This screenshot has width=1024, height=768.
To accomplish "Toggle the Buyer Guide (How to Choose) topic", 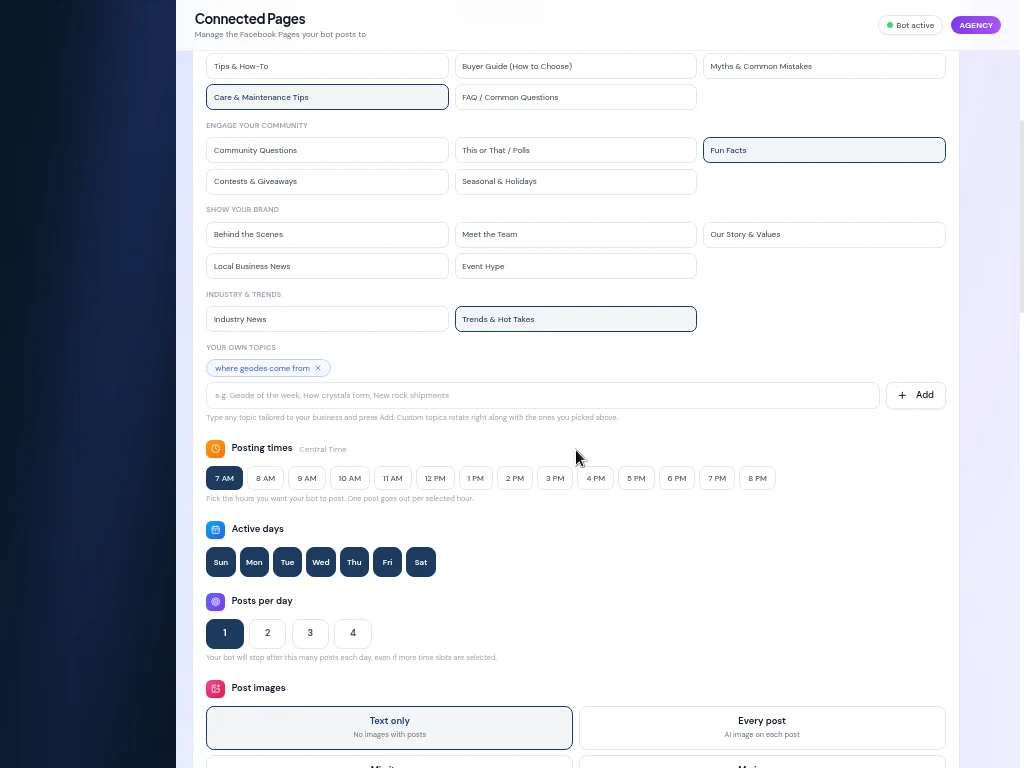I will [575, 66].
